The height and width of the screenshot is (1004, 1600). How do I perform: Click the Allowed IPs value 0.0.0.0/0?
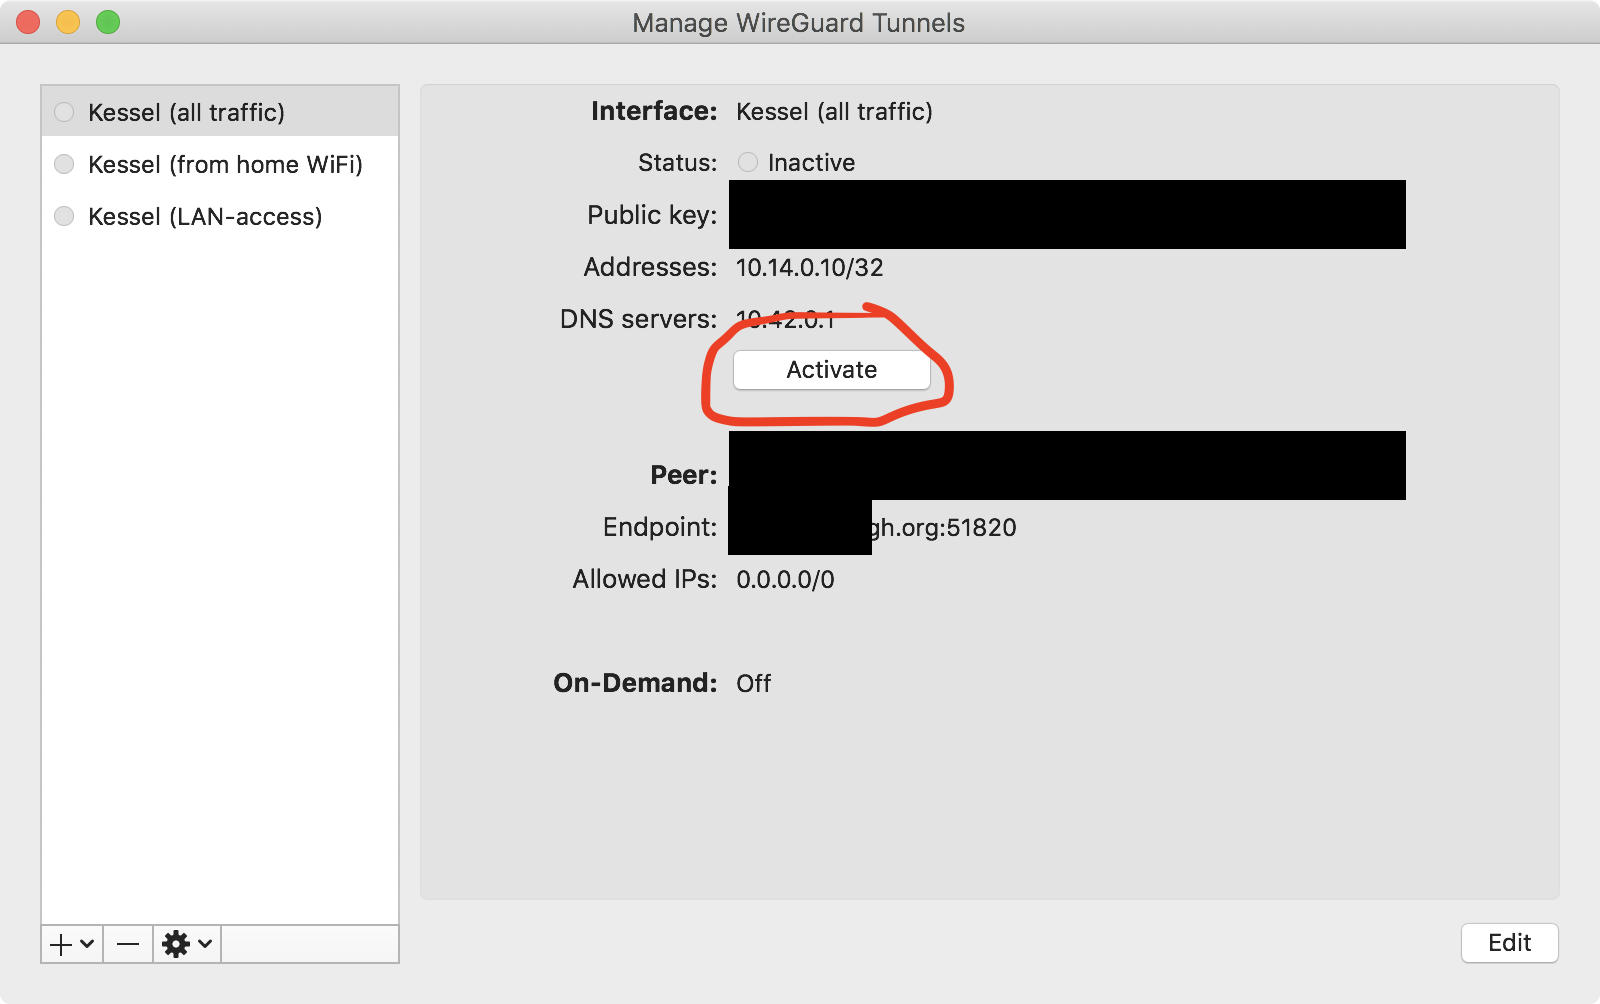click(785, 580)
